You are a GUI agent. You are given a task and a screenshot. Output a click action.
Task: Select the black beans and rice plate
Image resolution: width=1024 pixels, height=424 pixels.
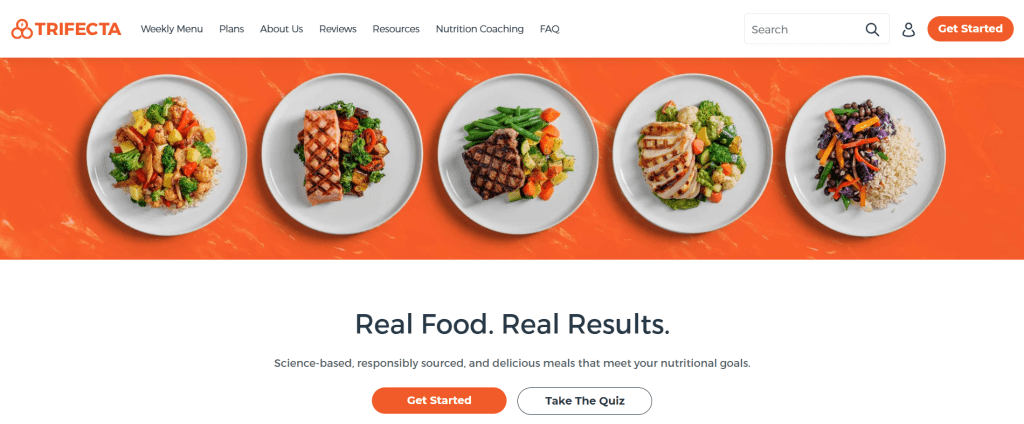click(x=865, y=155)
